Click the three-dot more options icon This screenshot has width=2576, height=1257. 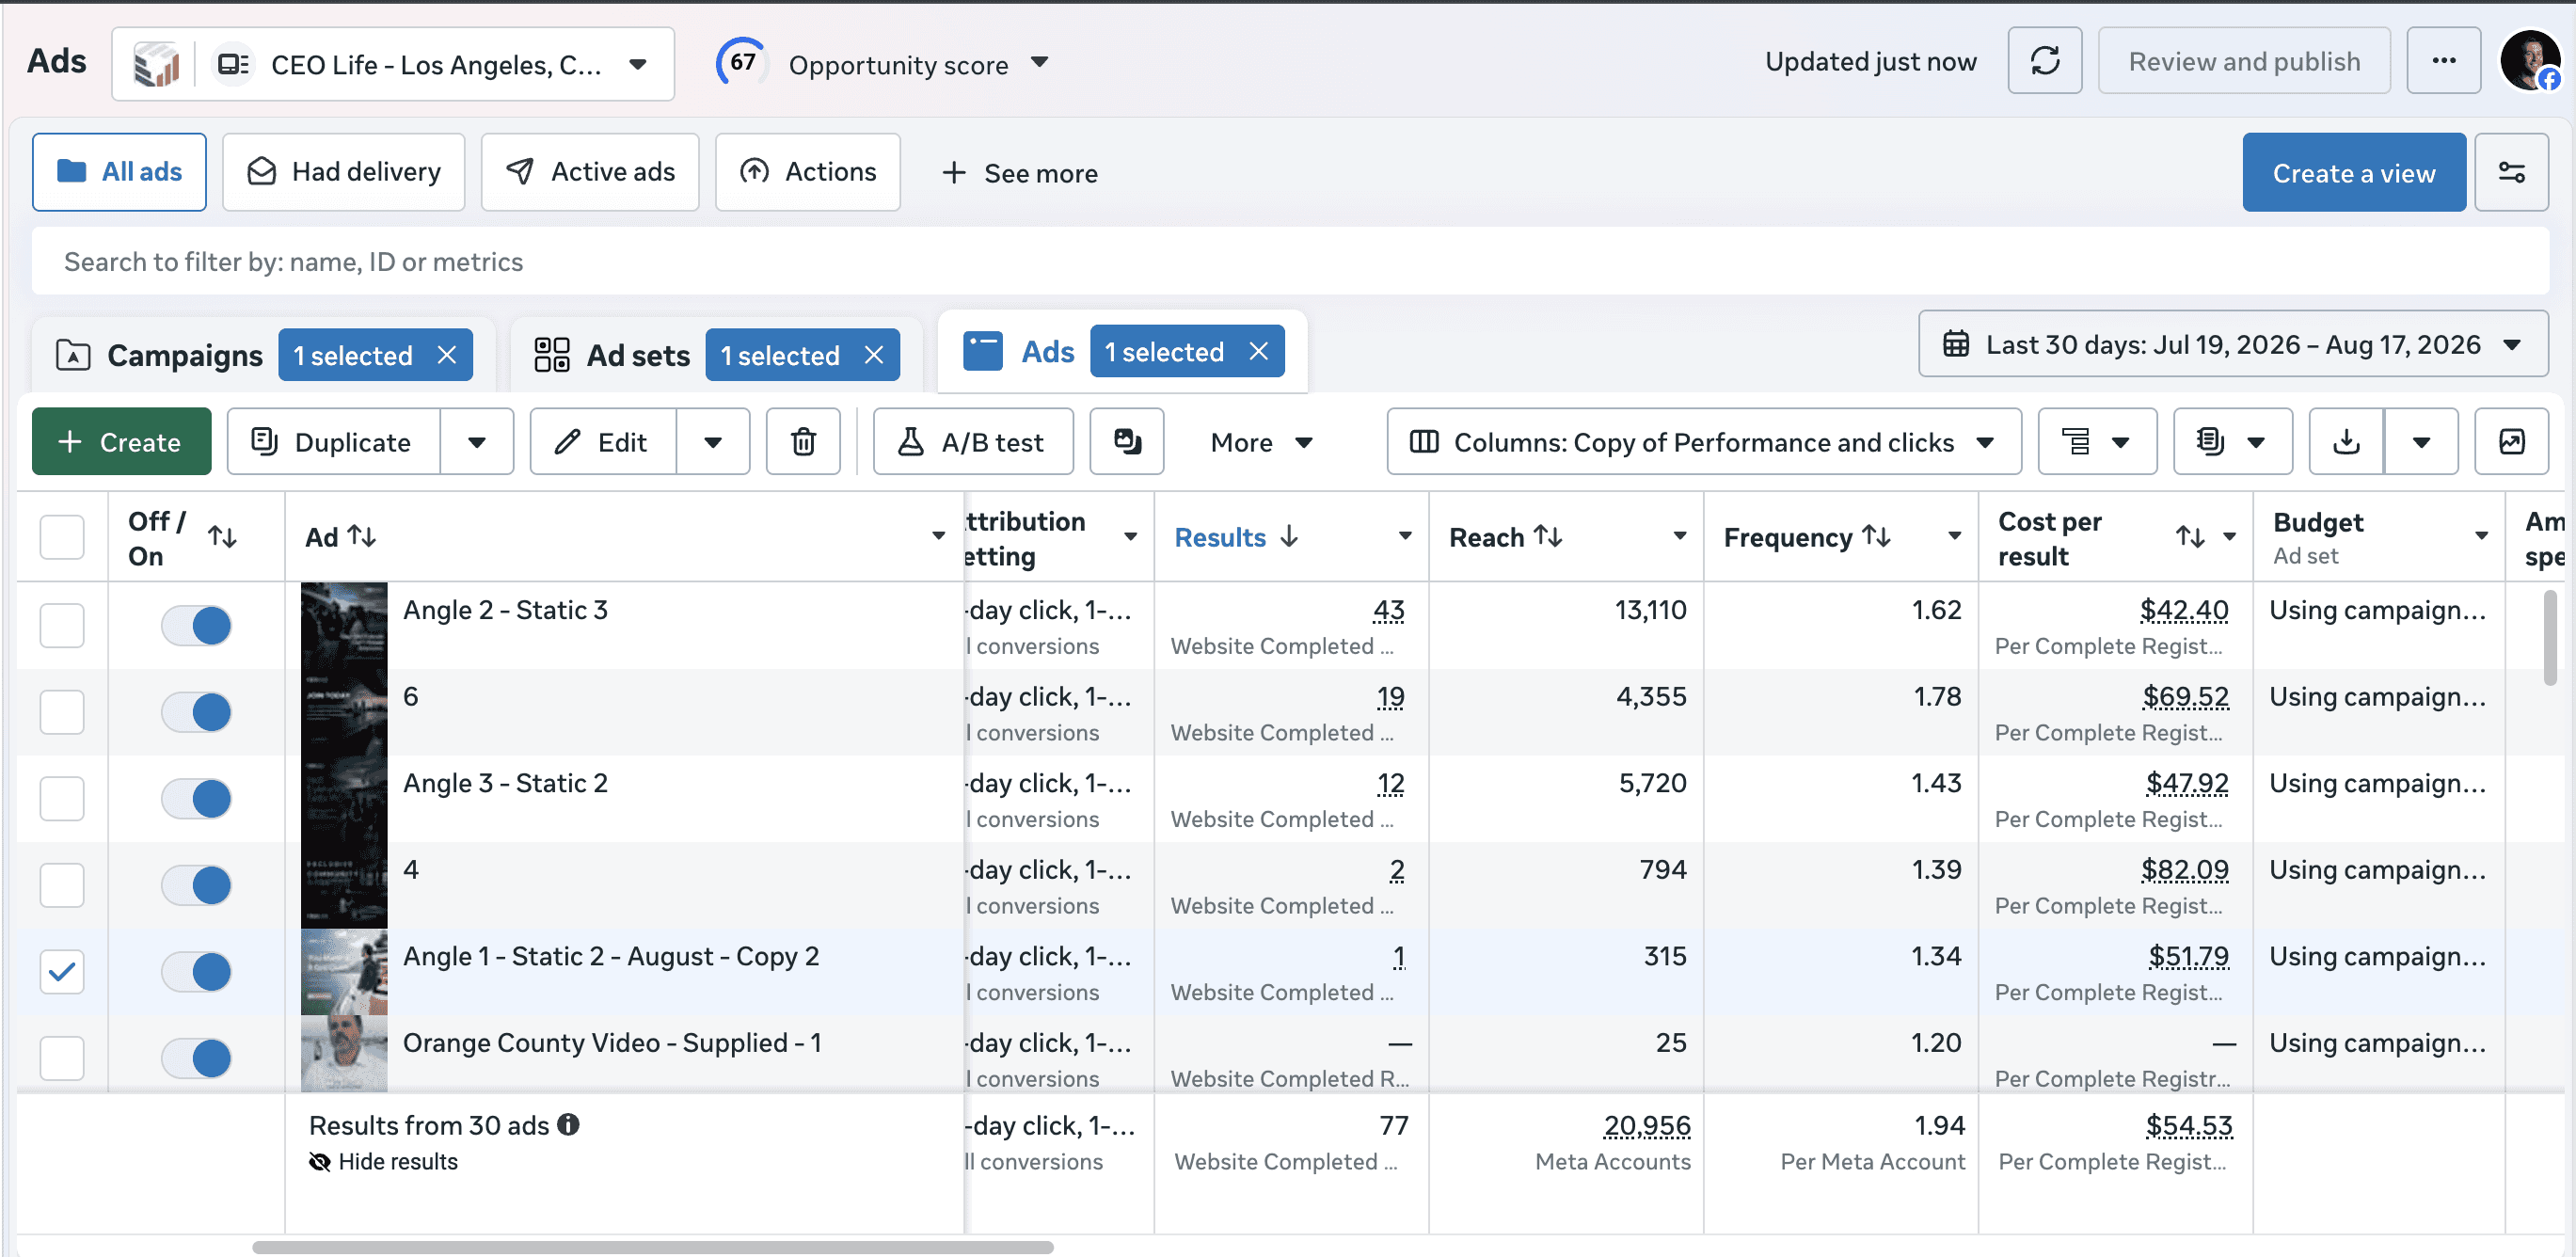click(2443, 61)
